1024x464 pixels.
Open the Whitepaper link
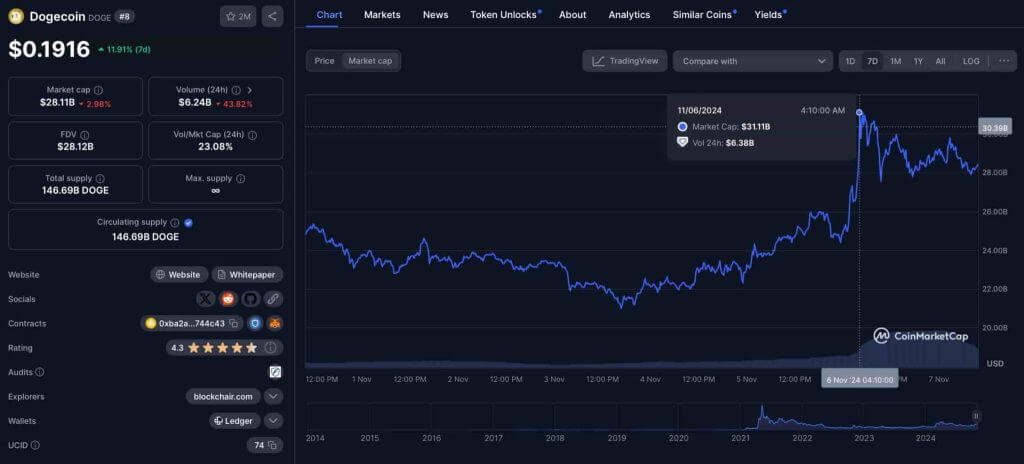pos(247,274)
